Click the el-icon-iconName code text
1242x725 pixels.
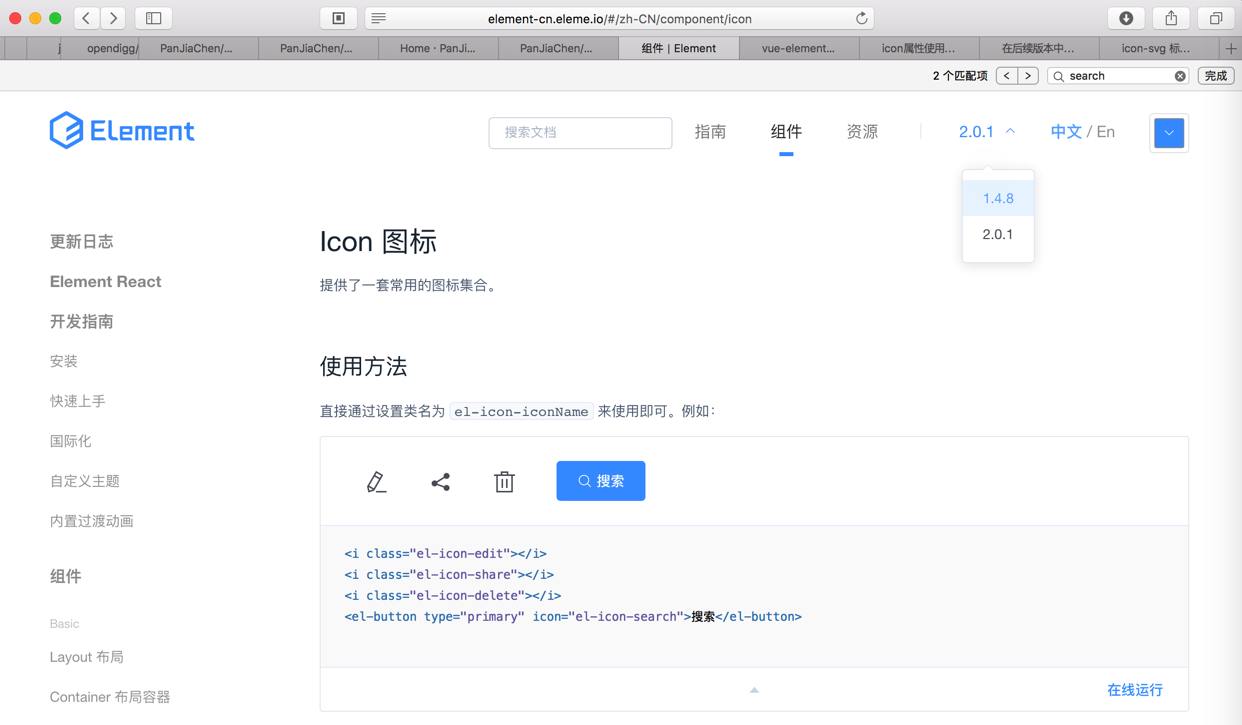coord(521,411)
